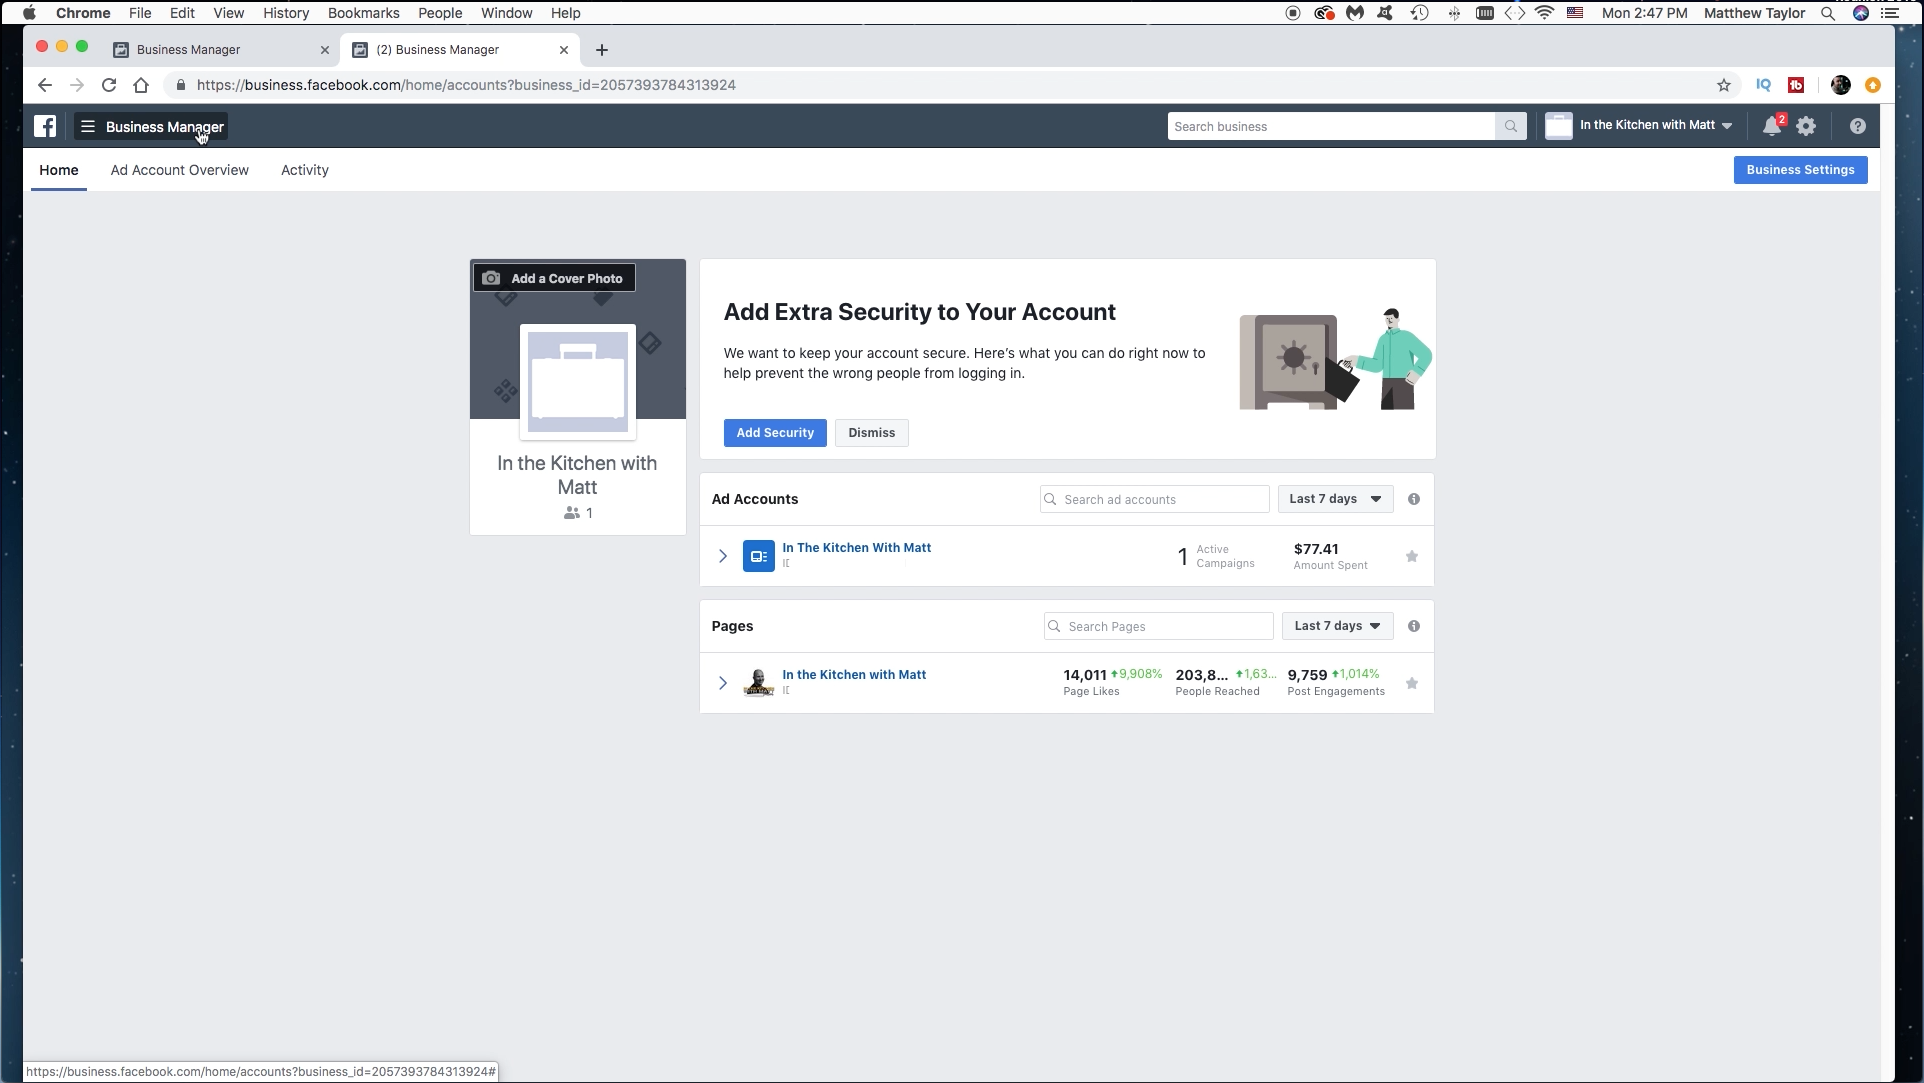Open Pages Last 7 days dropdown

click(x=1338, y=626)
